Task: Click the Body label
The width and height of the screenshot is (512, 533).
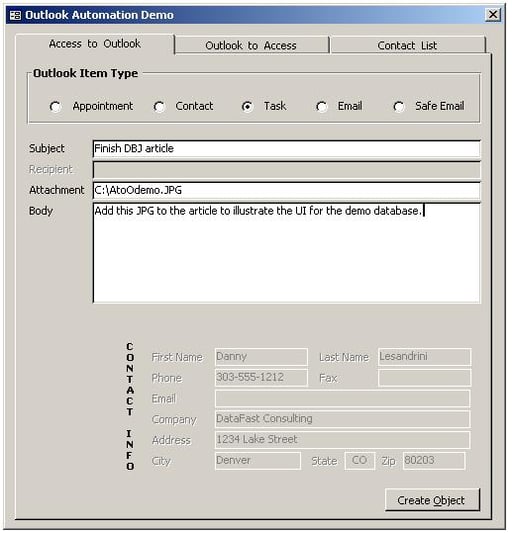Action: click(41, 211)
